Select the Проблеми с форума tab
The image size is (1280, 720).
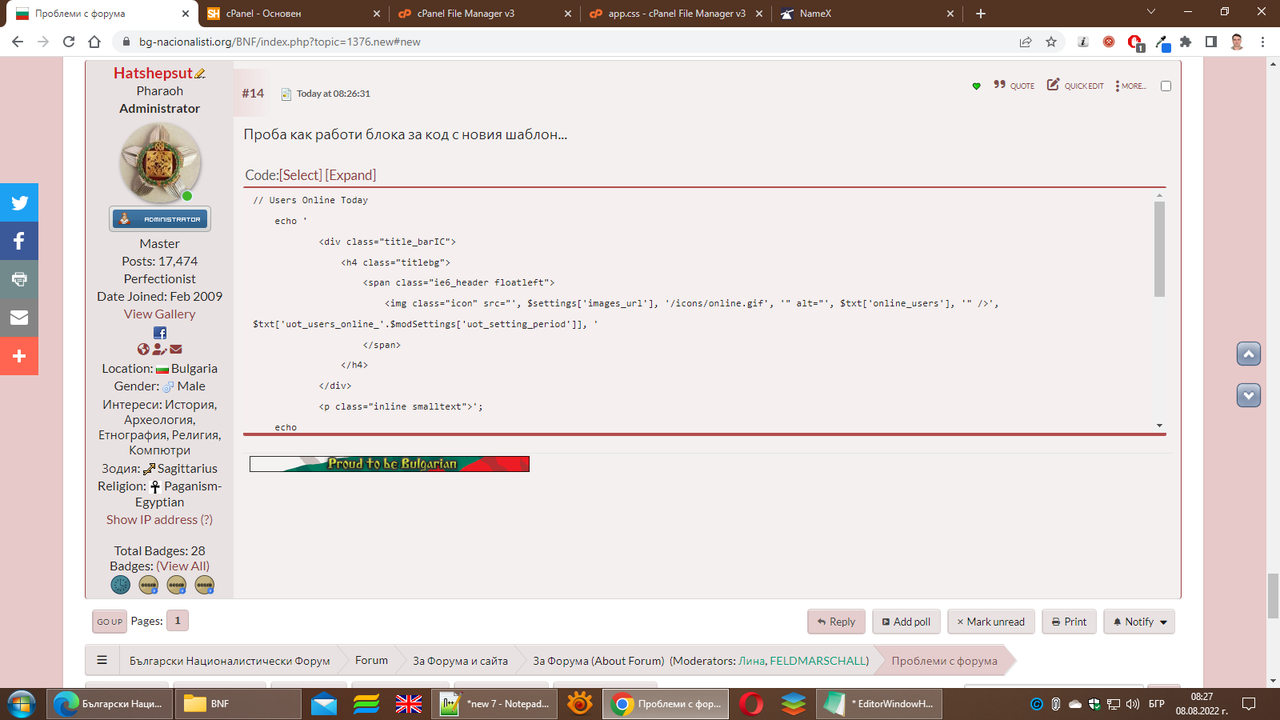[x=102, y=14]
